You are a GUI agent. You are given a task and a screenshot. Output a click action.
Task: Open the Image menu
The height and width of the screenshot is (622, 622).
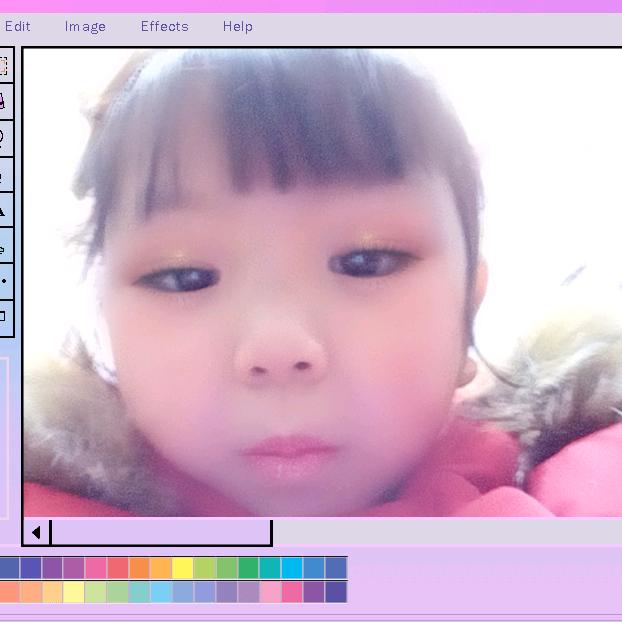click(85, 27)
